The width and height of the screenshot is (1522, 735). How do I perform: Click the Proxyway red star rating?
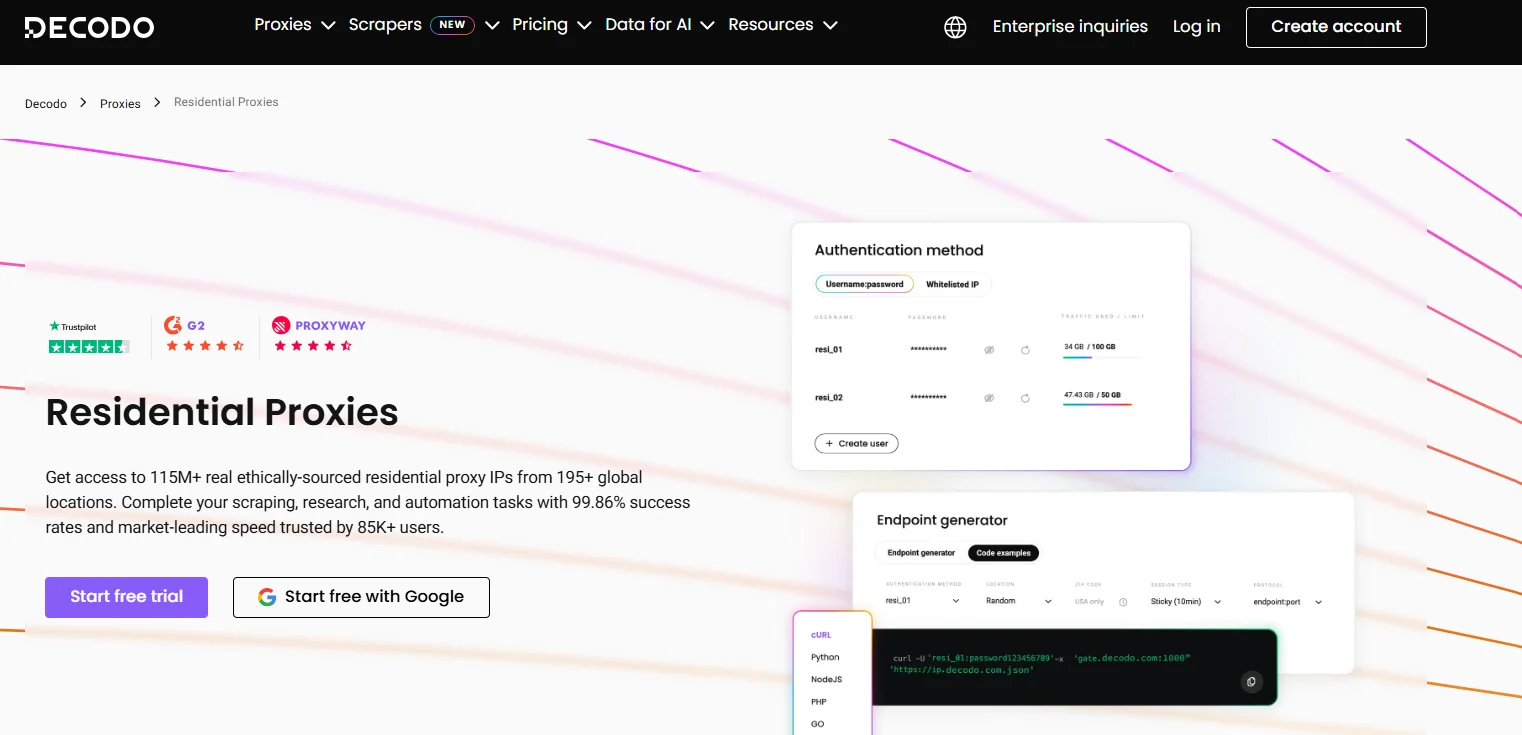313,346
